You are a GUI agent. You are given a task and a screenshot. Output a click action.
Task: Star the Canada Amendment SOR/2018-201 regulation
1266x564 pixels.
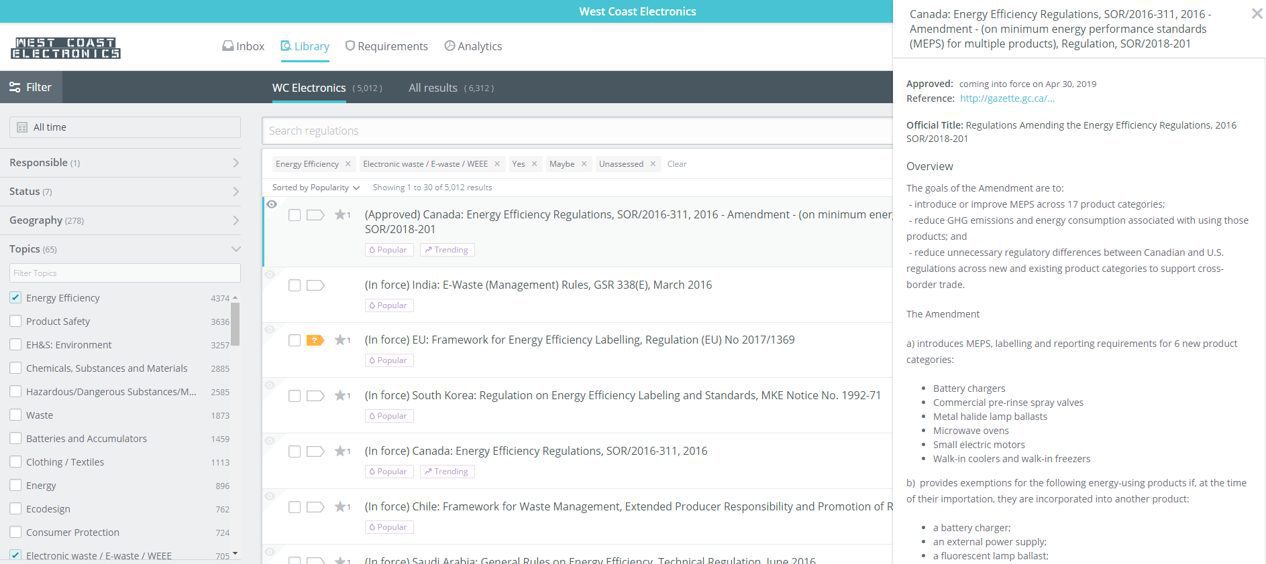[340, 215]
